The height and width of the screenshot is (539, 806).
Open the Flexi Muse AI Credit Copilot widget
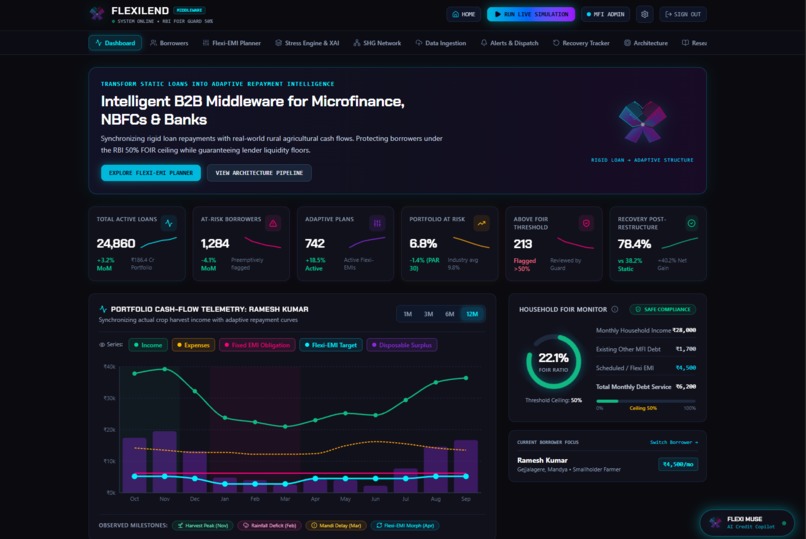point(747,523)
